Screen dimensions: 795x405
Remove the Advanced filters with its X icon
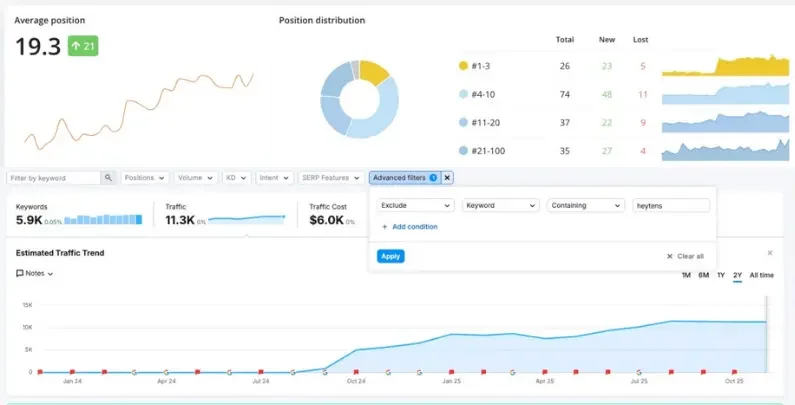(x=447, y=178)
